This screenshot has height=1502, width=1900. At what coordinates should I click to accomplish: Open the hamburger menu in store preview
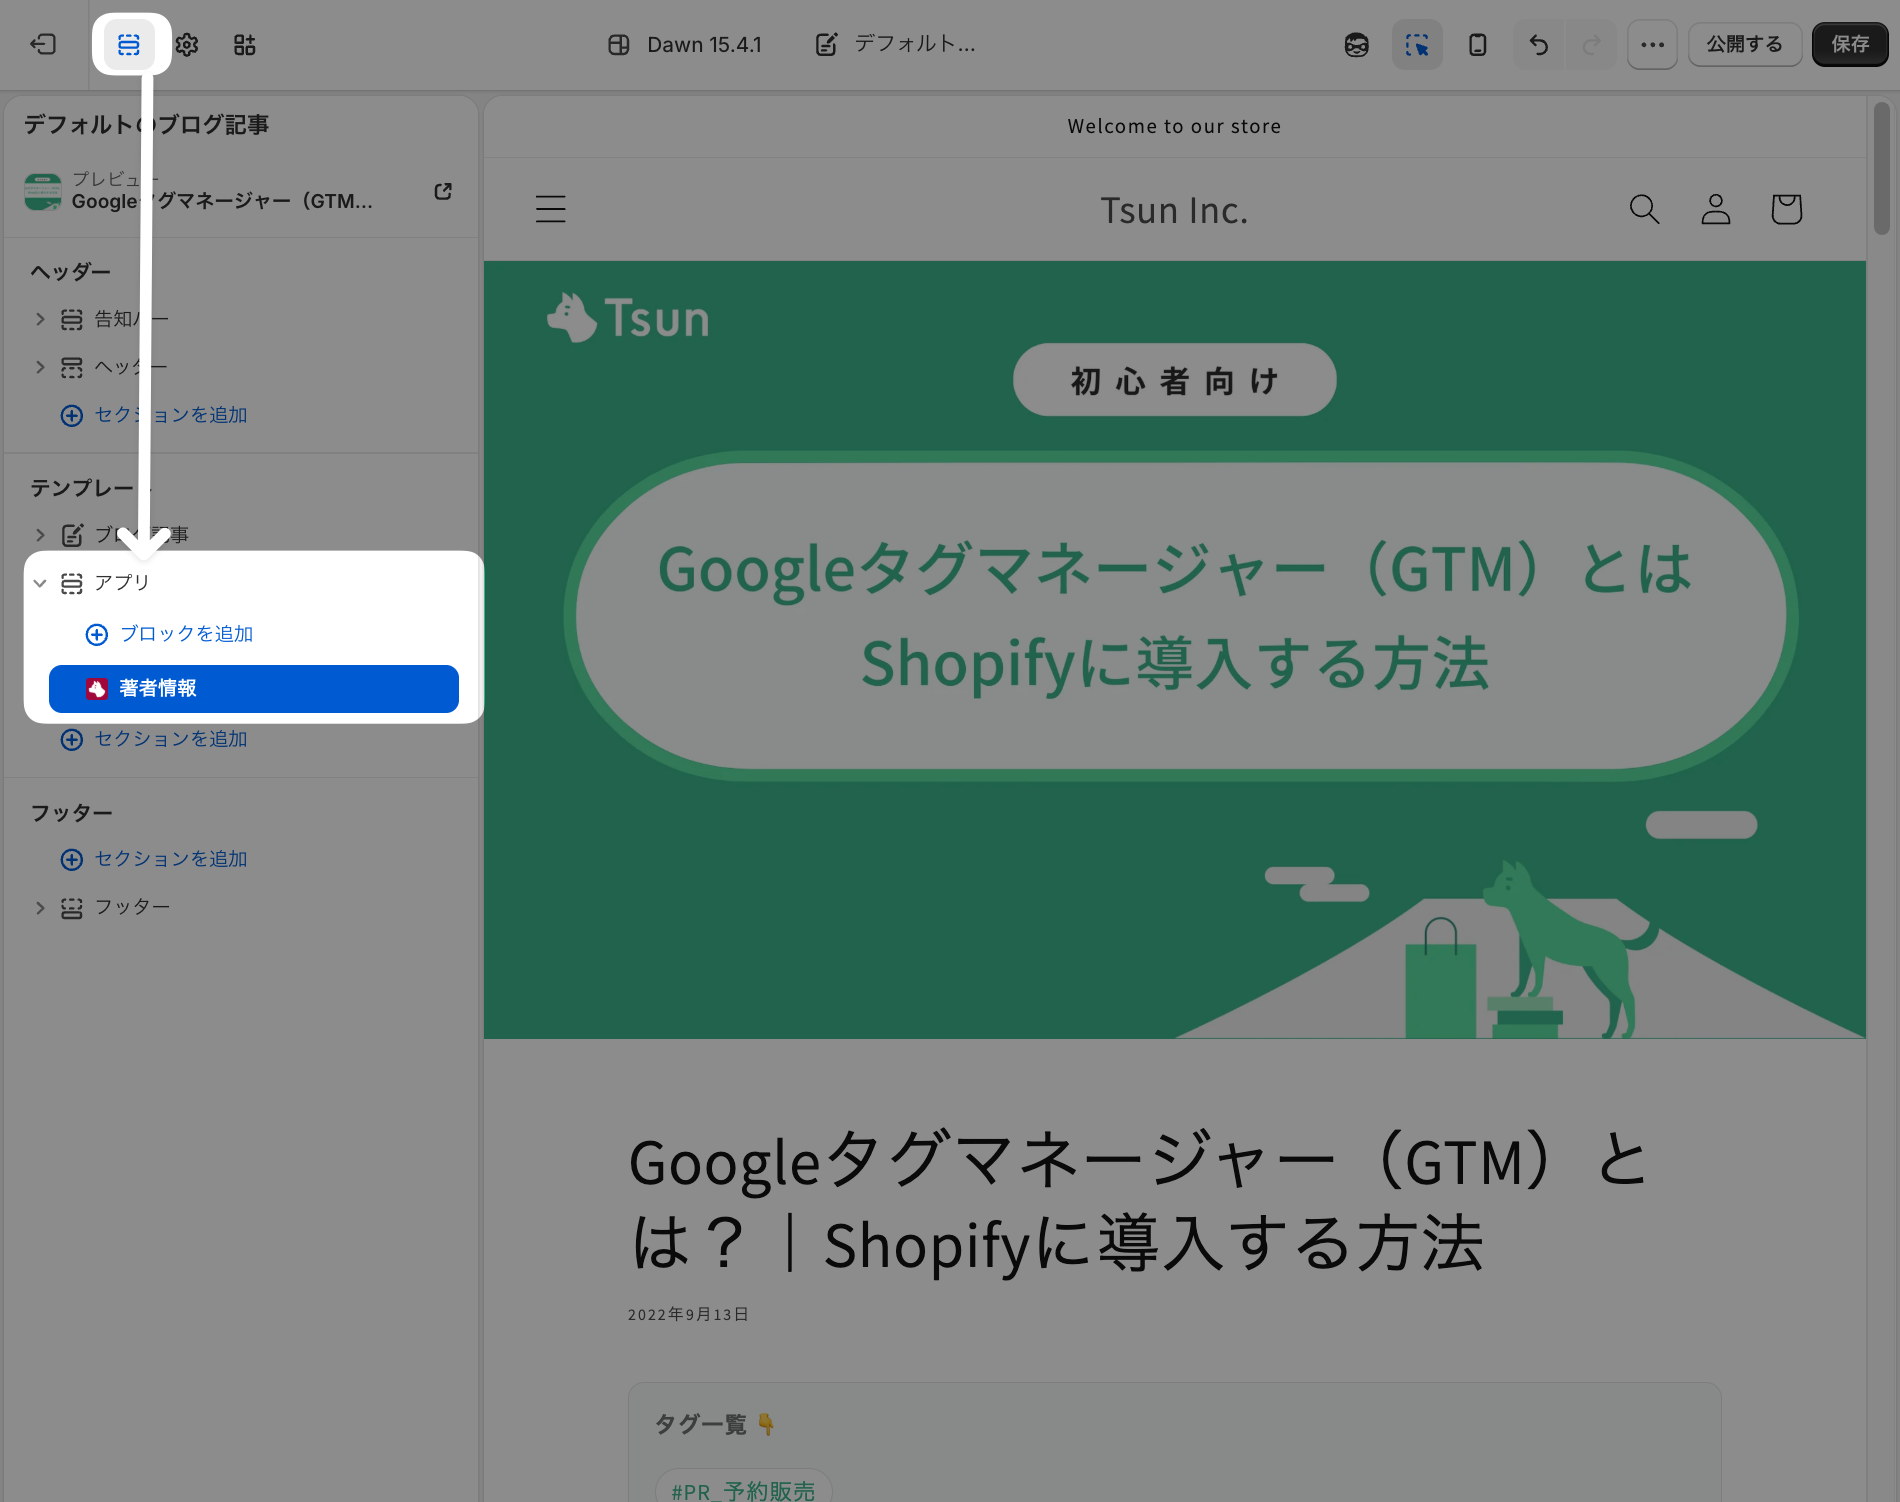(551, 209)
